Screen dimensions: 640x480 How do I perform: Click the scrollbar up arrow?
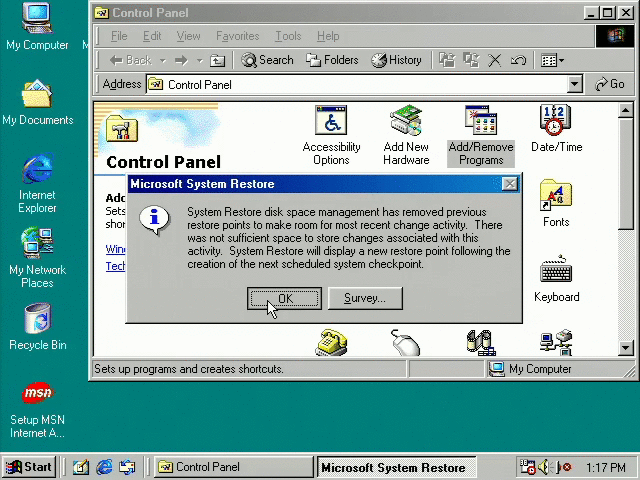(x=626, y=111)
